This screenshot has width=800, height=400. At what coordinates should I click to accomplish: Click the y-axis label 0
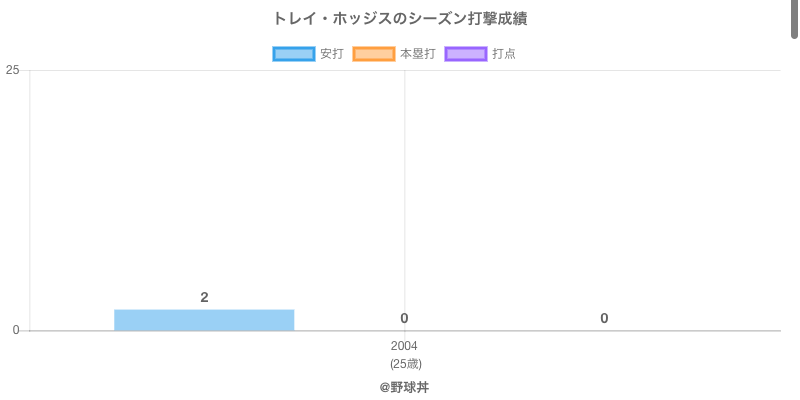(x=15, y=330)
